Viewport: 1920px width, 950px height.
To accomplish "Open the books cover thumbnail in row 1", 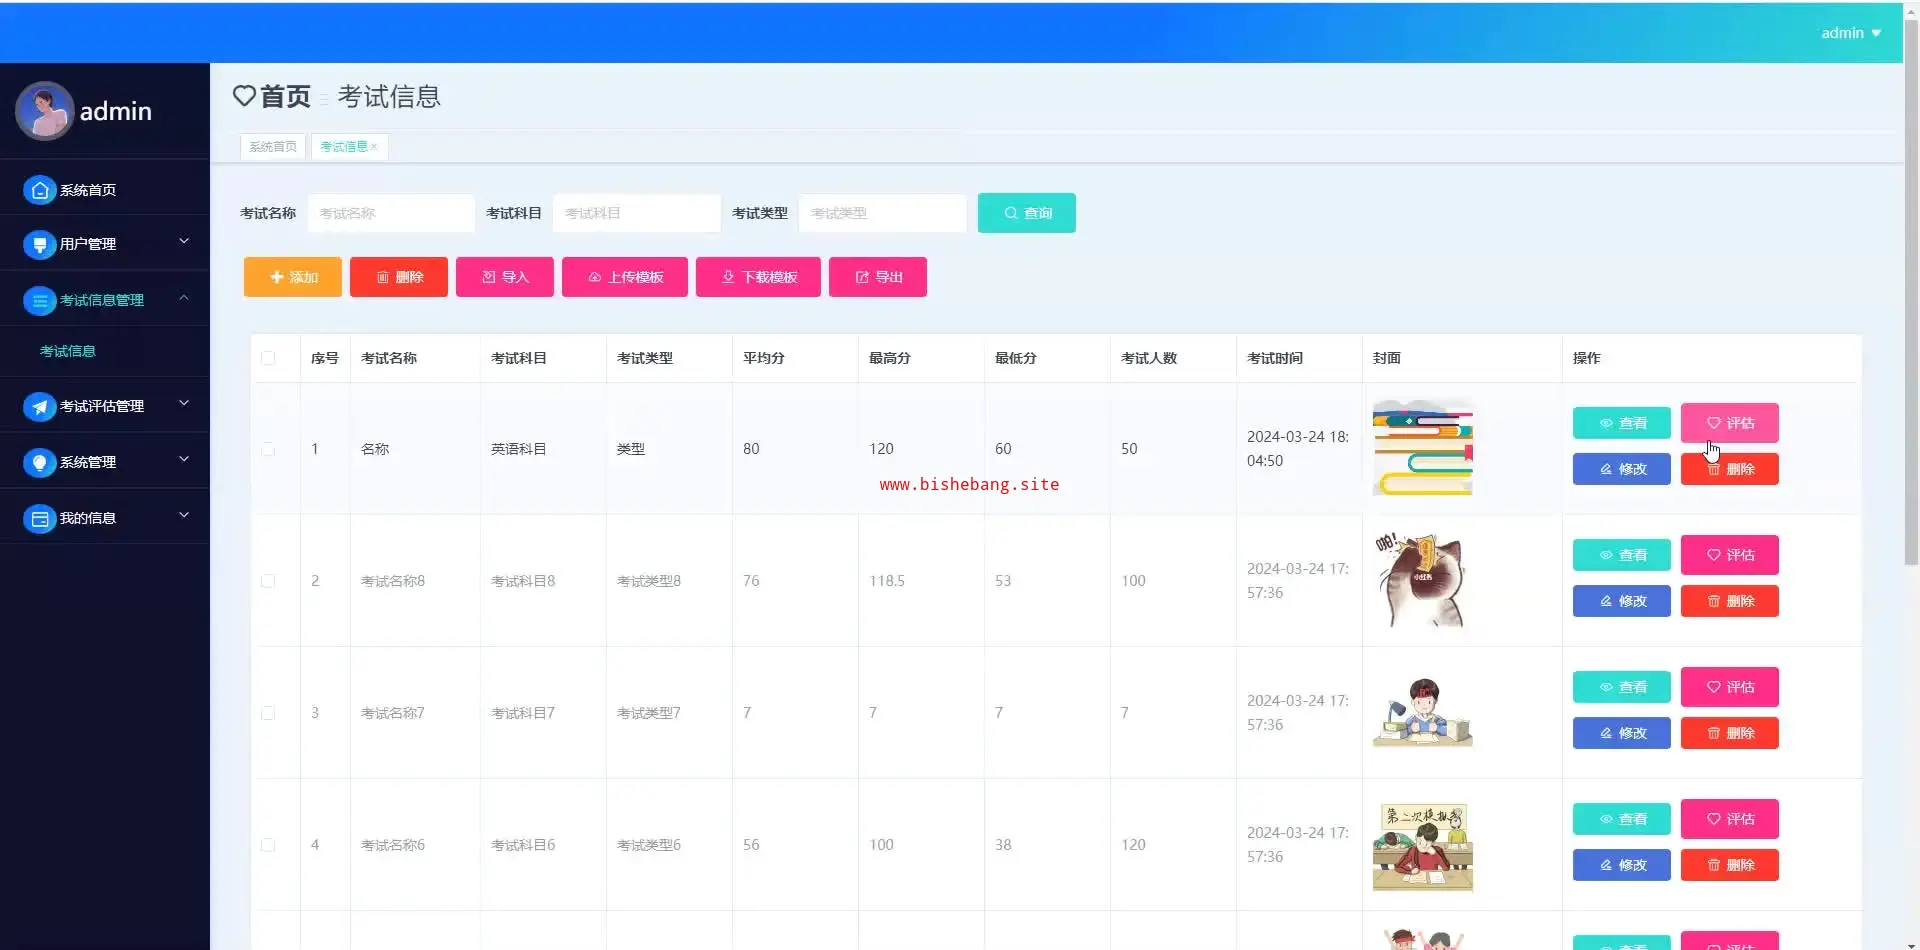I will (1423, 449).
